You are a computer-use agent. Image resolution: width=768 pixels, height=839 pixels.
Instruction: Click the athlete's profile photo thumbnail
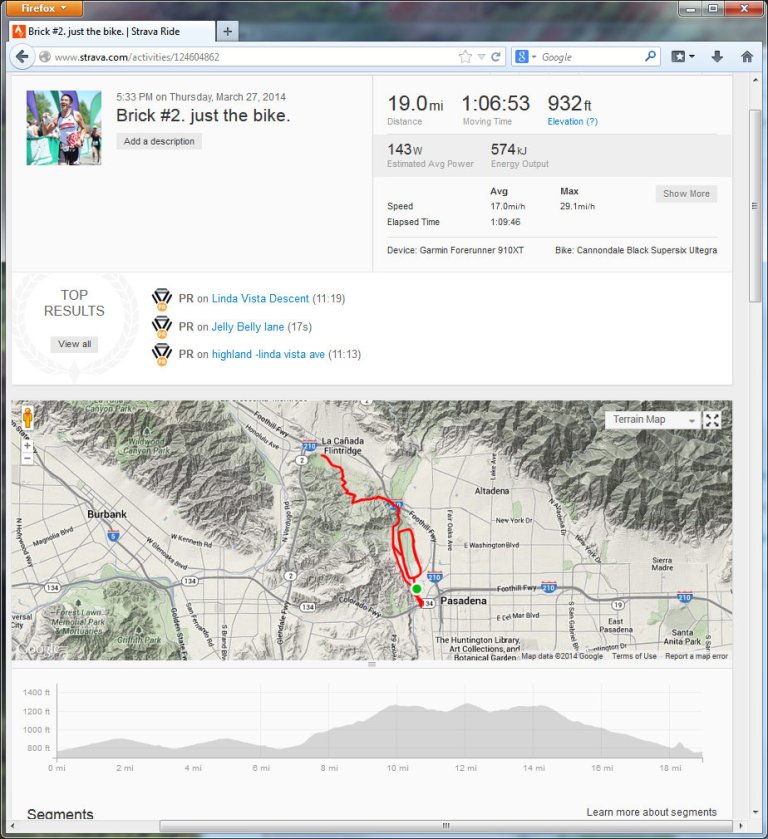point(62,126)
